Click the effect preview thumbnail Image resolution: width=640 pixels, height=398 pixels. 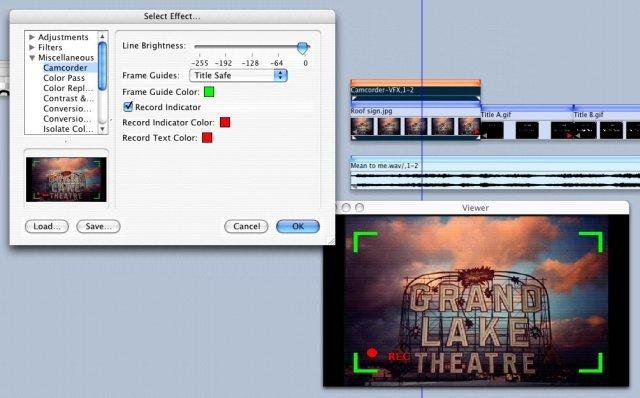pyautogui.click(x=66, y=179)
